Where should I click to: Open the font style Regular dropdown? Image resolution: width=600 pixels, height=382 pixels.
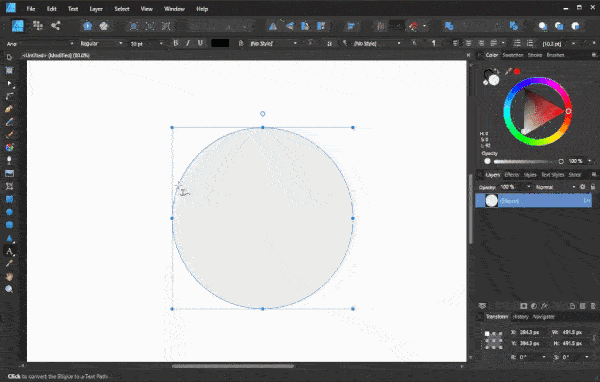(x=101, y=44)
